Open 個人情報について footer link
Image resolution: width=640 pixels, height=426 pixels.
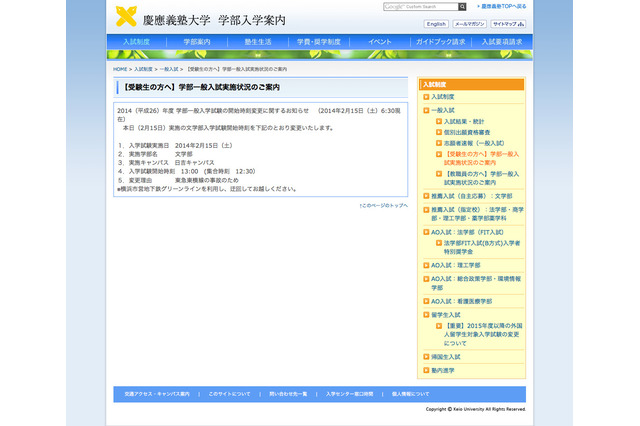(x=411, y=394)
